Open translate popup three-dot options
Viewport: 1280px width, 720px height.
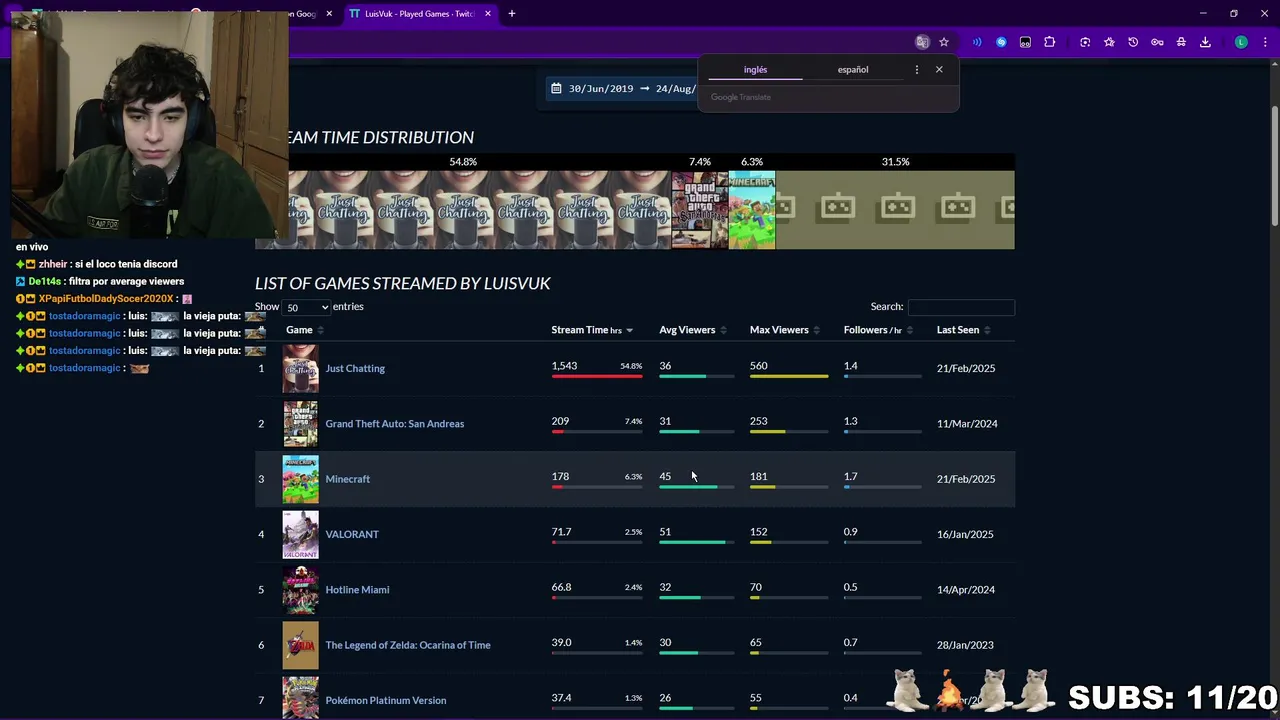pyautogui.click(x=916, y=70)
